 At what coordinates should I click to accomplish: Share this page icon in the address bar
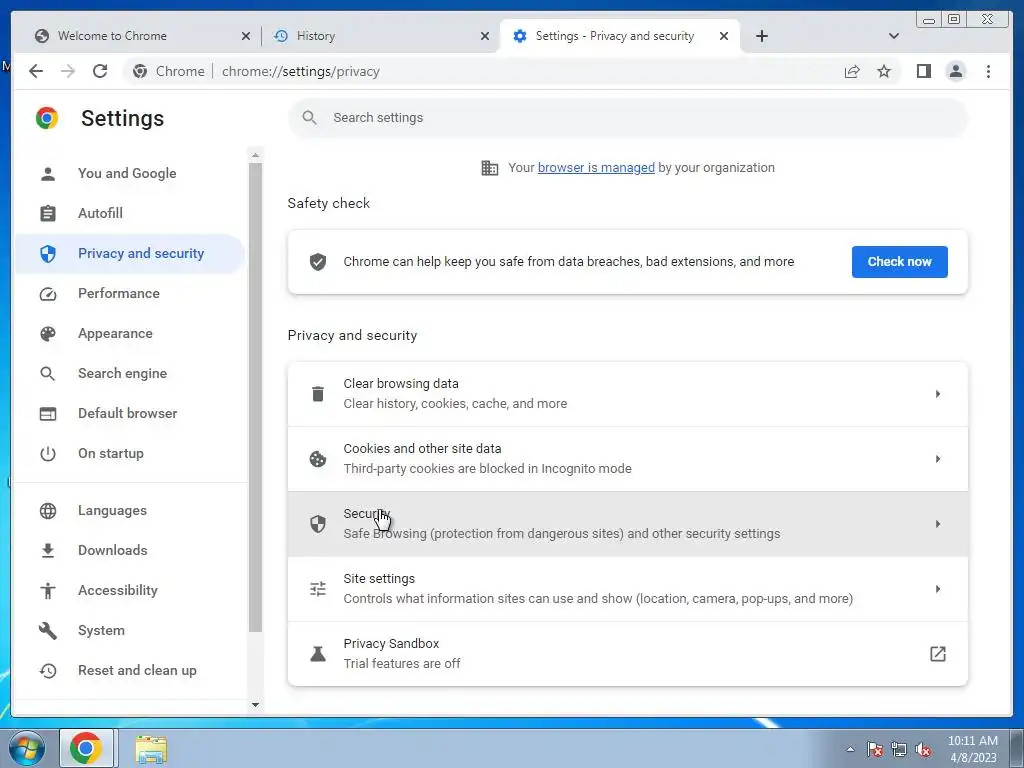pyautogui.click(x=852, y=71)
